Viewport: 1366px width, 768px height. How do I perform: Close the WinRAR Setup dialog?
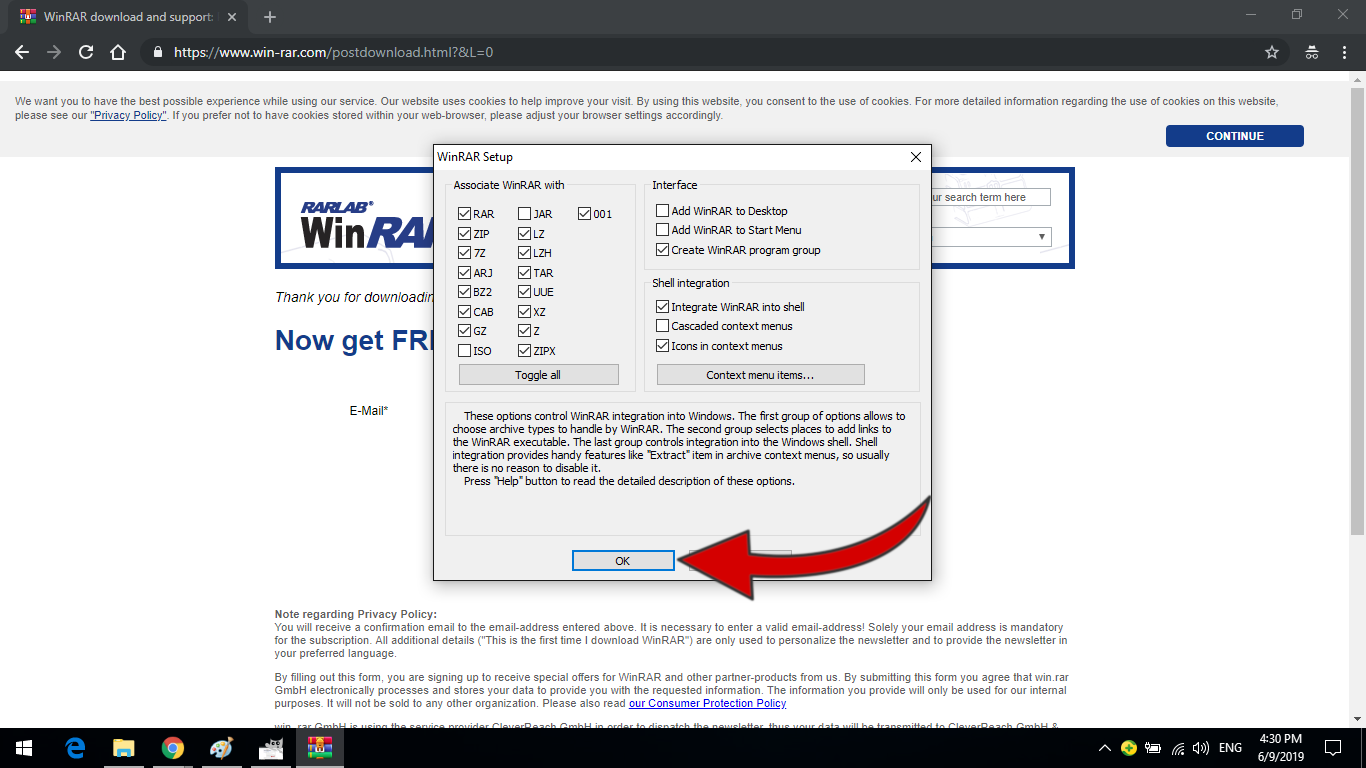click(x=915, y=157)
